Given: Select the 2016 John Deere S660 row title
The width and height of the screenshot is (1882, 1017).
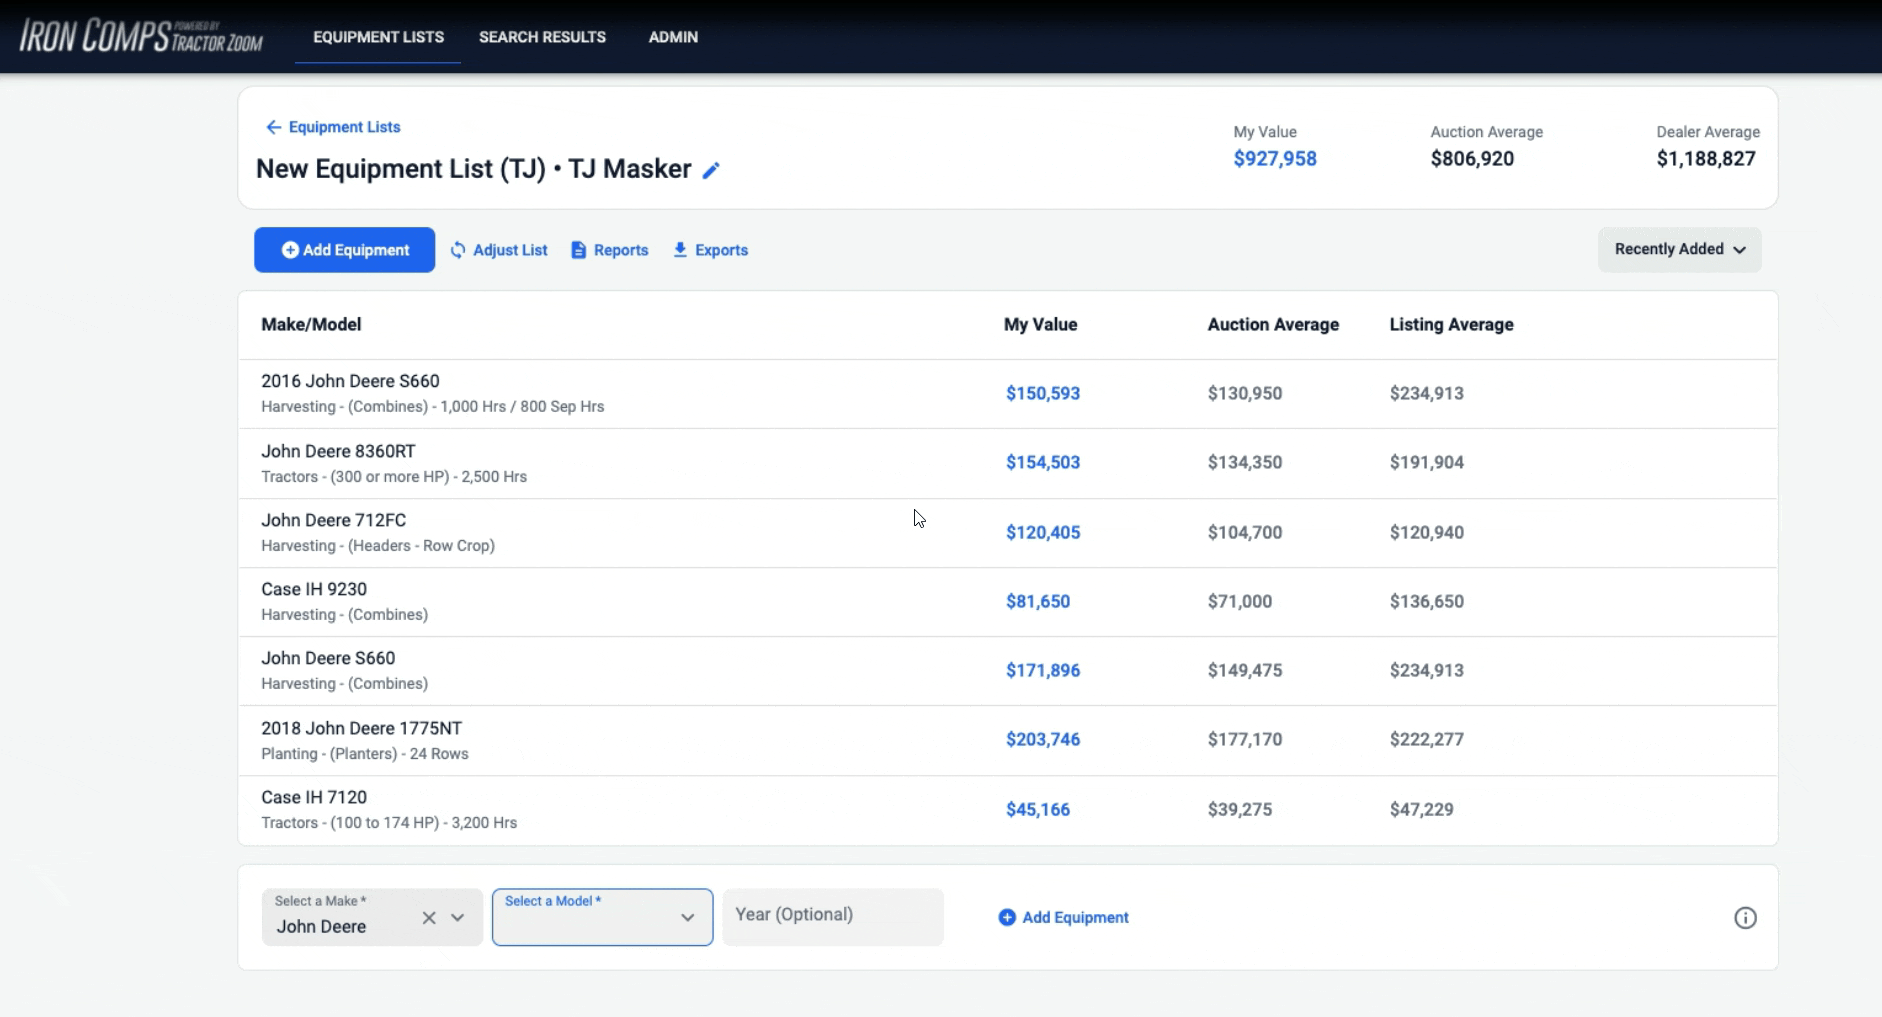Looking at the screenshot, I should click(350, 381).
